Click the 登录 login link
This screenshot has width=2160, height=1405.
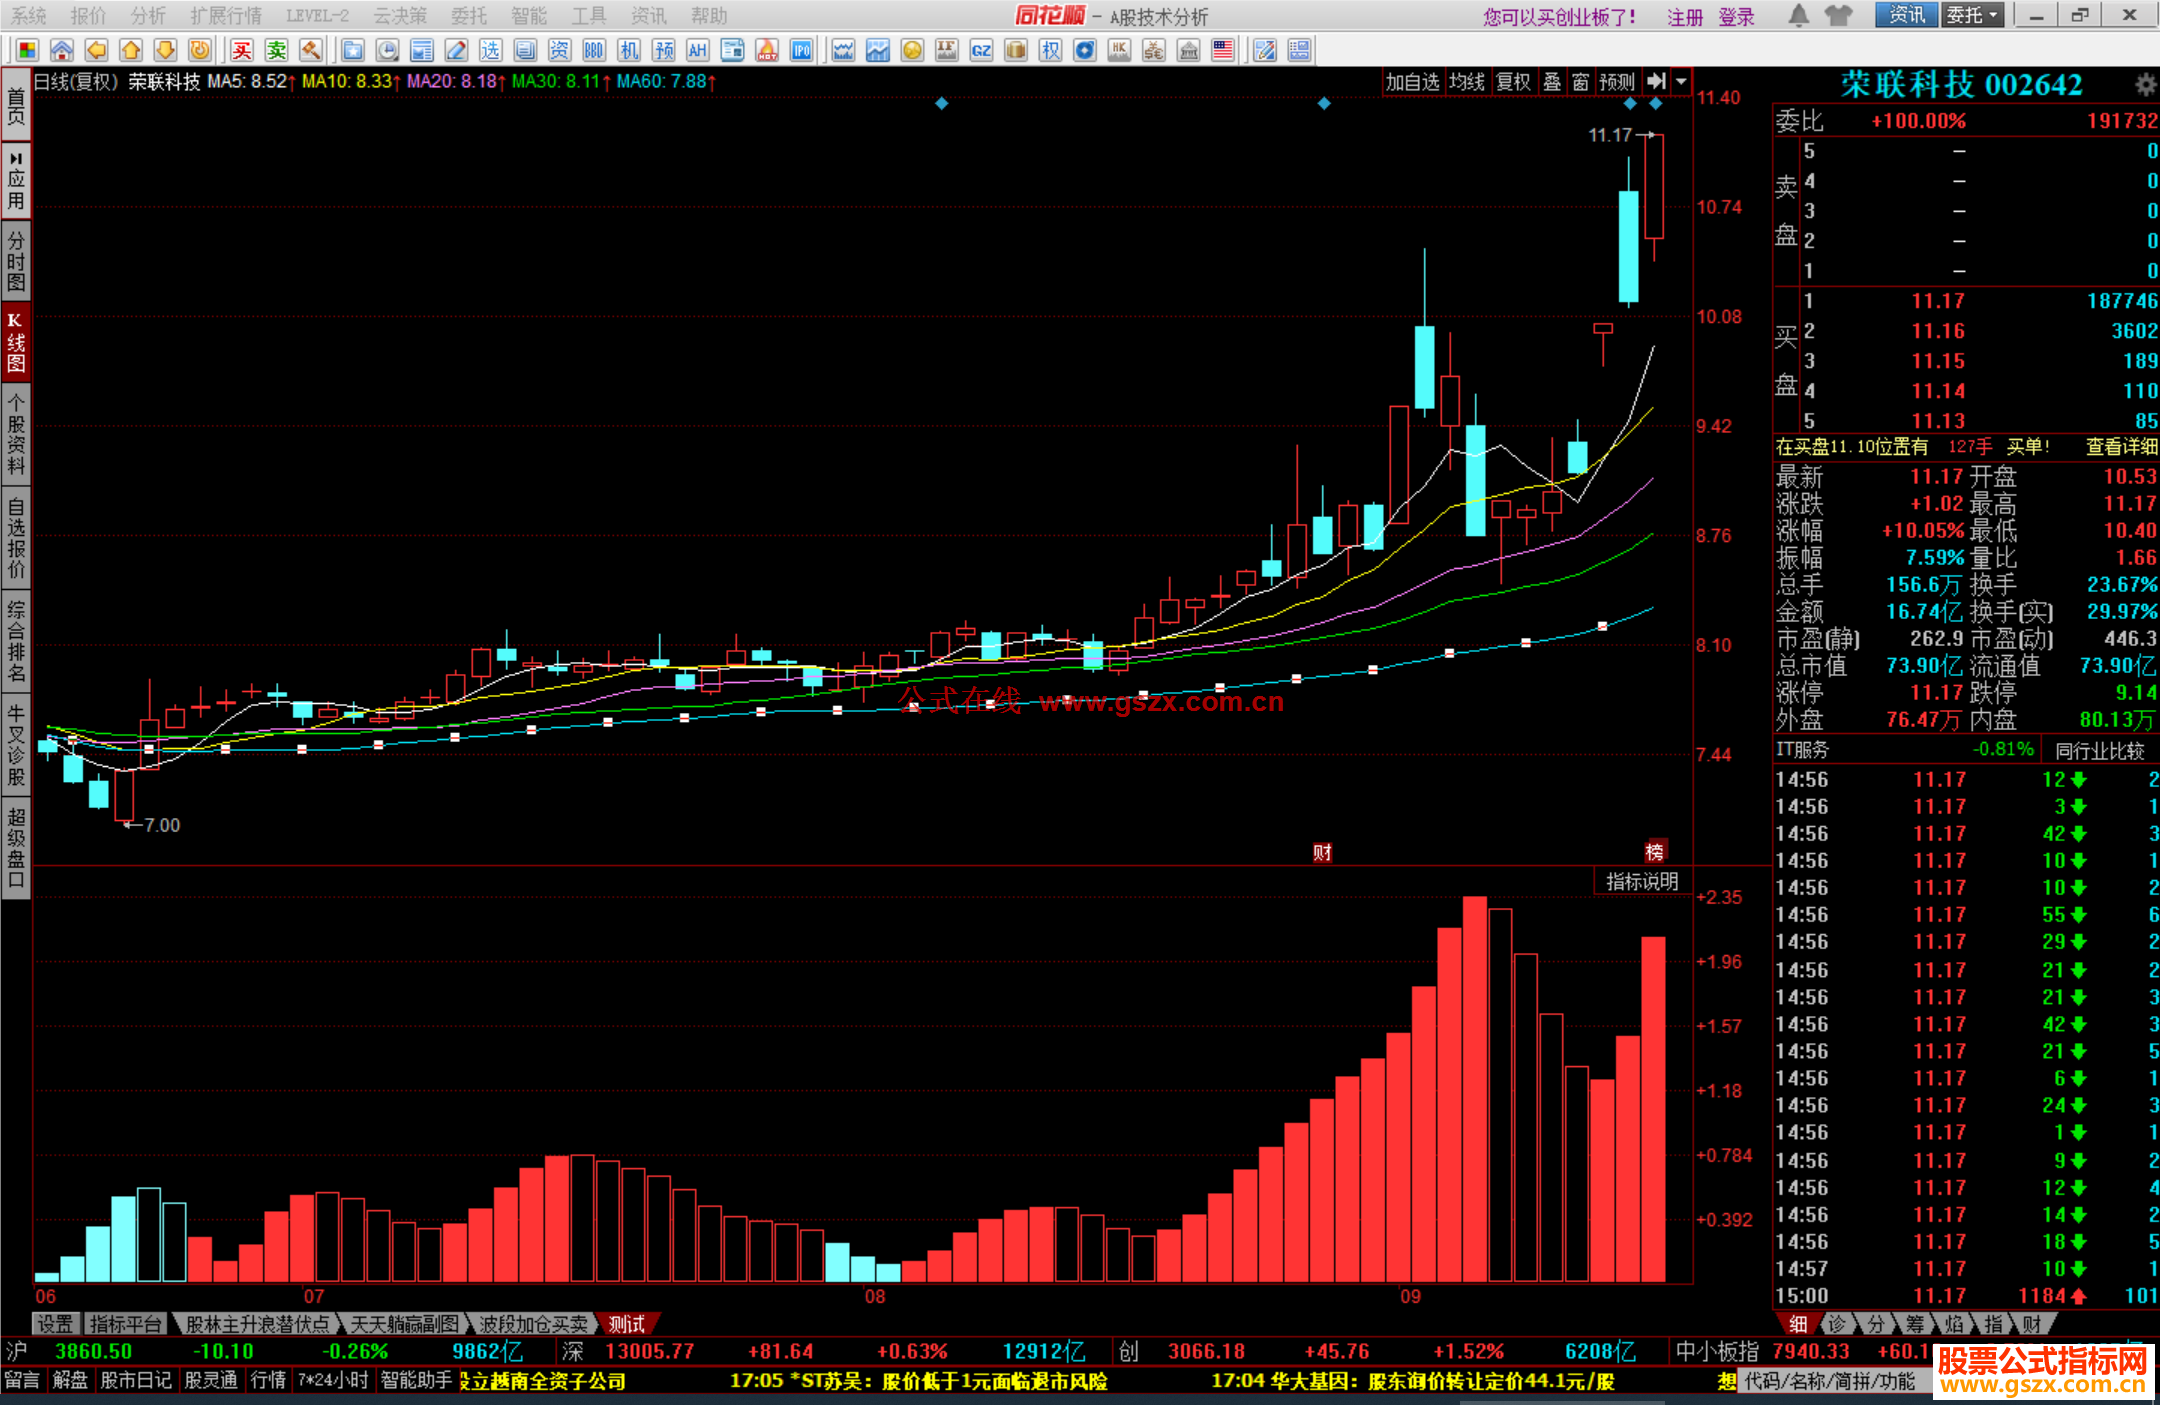click(1737, 17)
